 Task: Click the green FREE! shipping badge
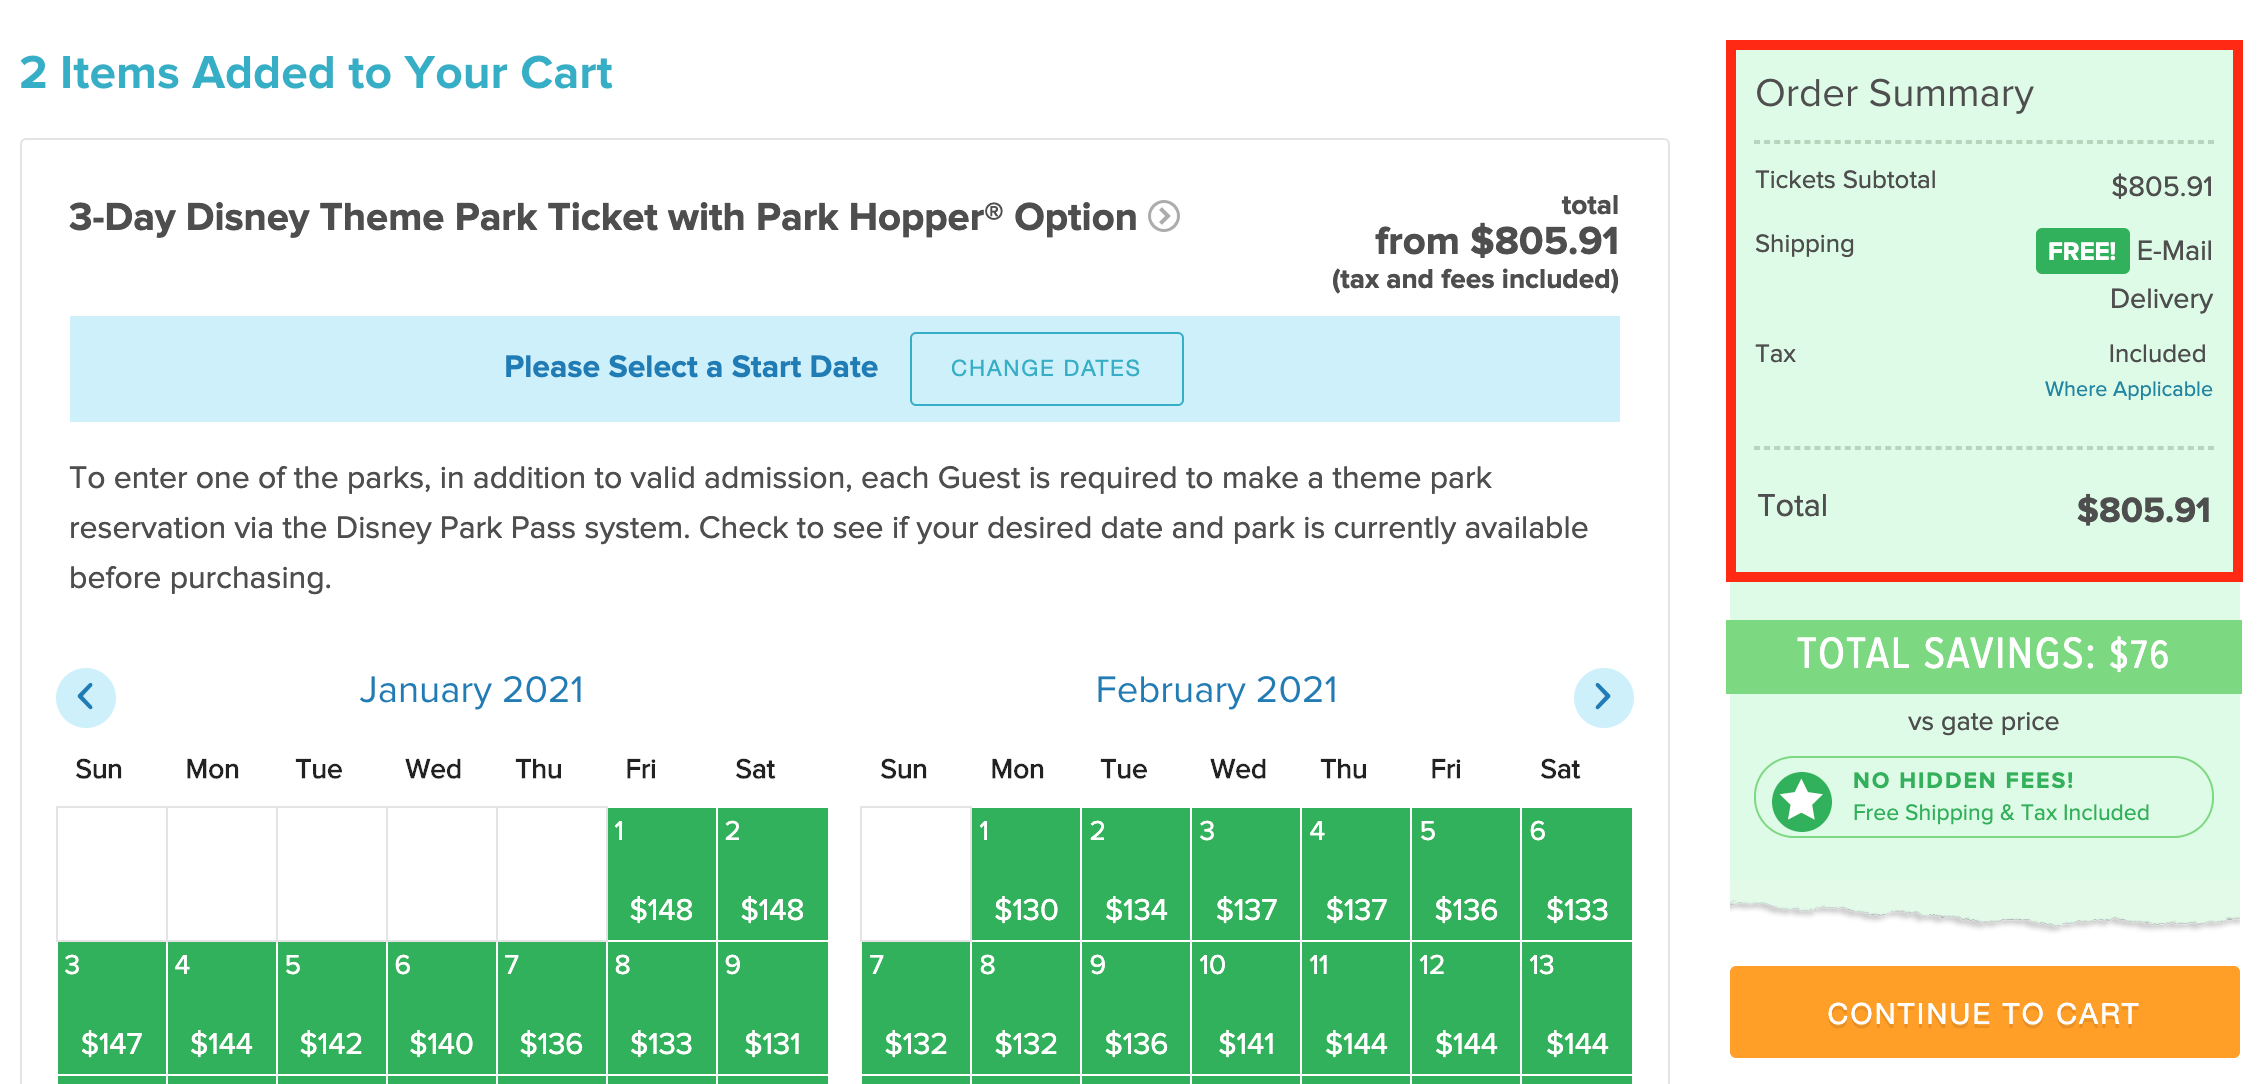[2081, 251]
